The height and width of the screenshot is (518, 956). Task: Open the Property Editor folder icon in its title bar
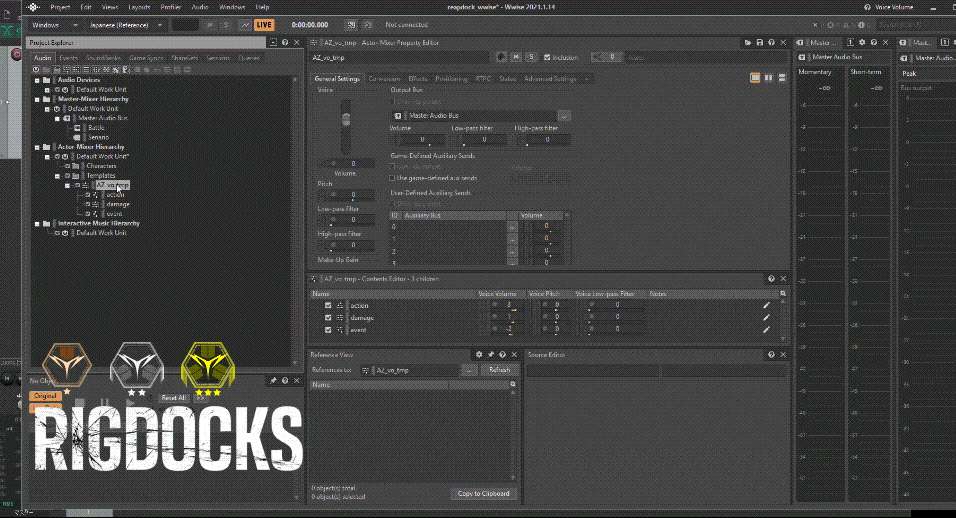[747, 43]
